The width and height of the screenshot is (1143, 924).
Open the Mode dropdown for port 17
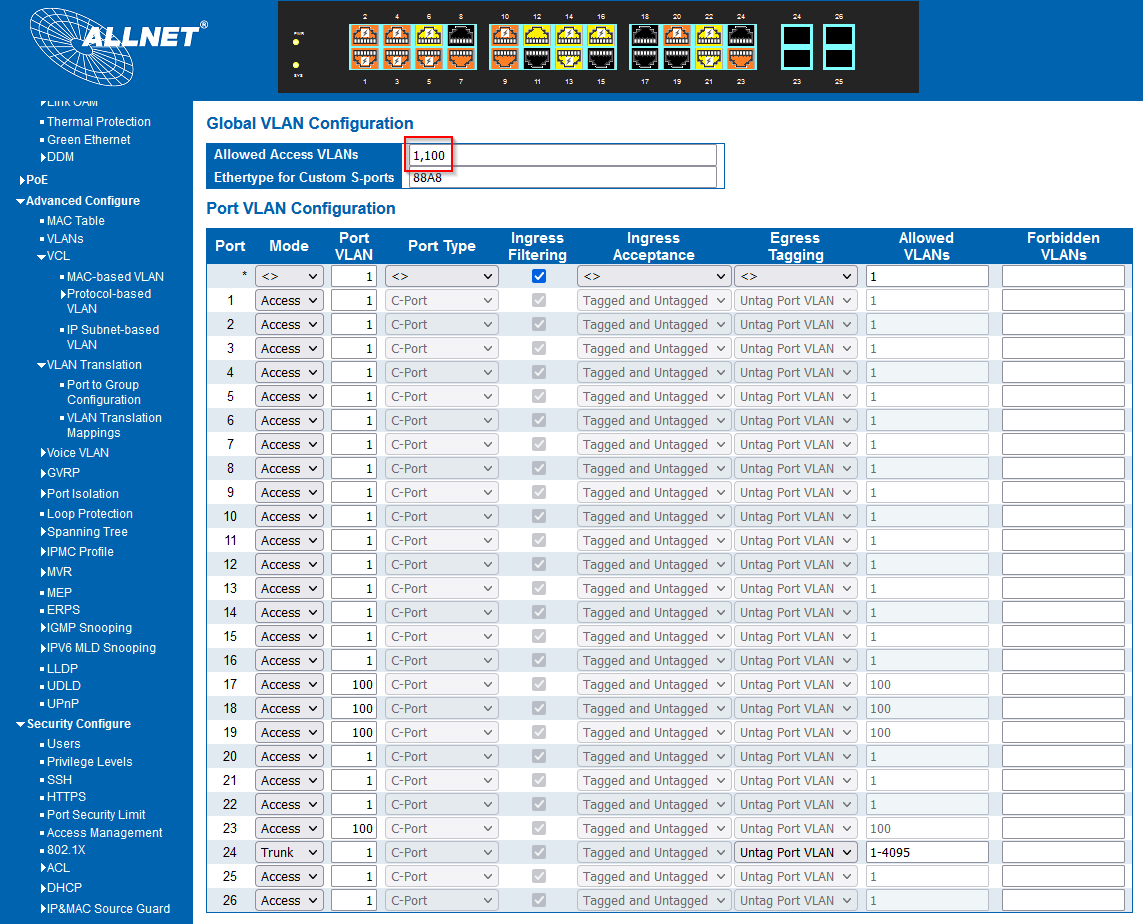[x=289, y=684]
